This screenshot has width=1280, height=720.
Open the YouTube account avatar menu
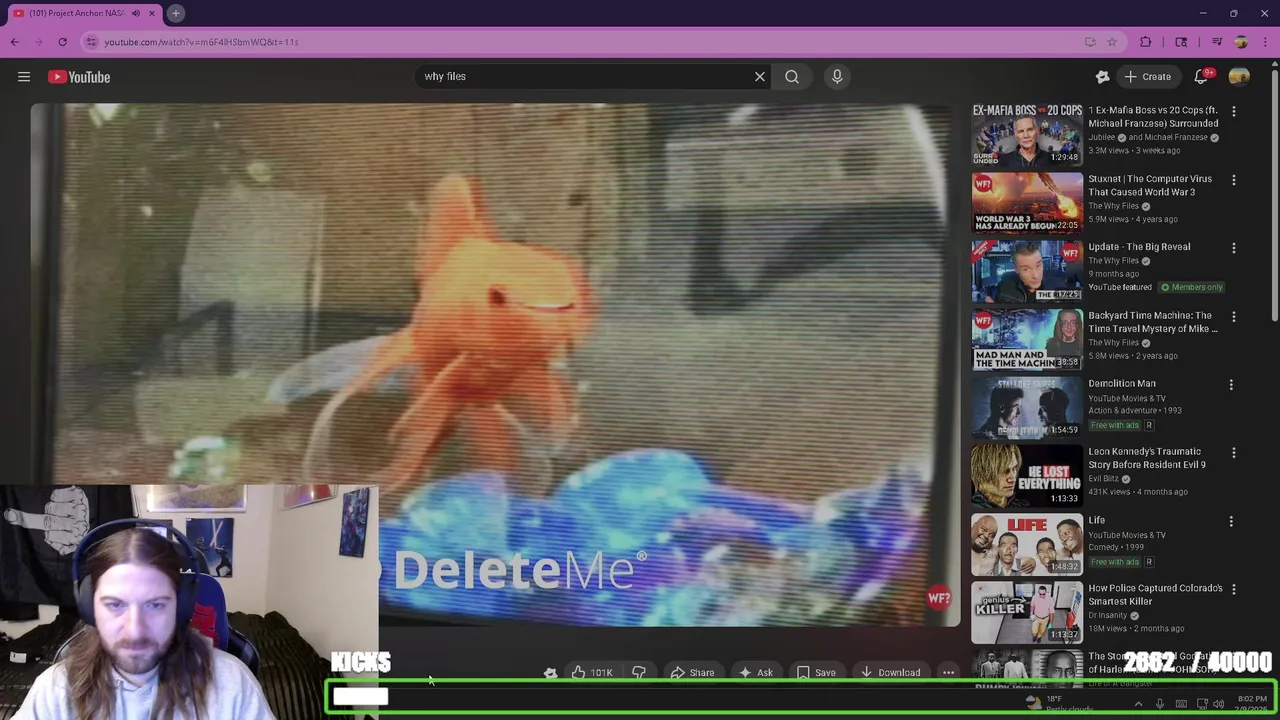pos(1239,77)
